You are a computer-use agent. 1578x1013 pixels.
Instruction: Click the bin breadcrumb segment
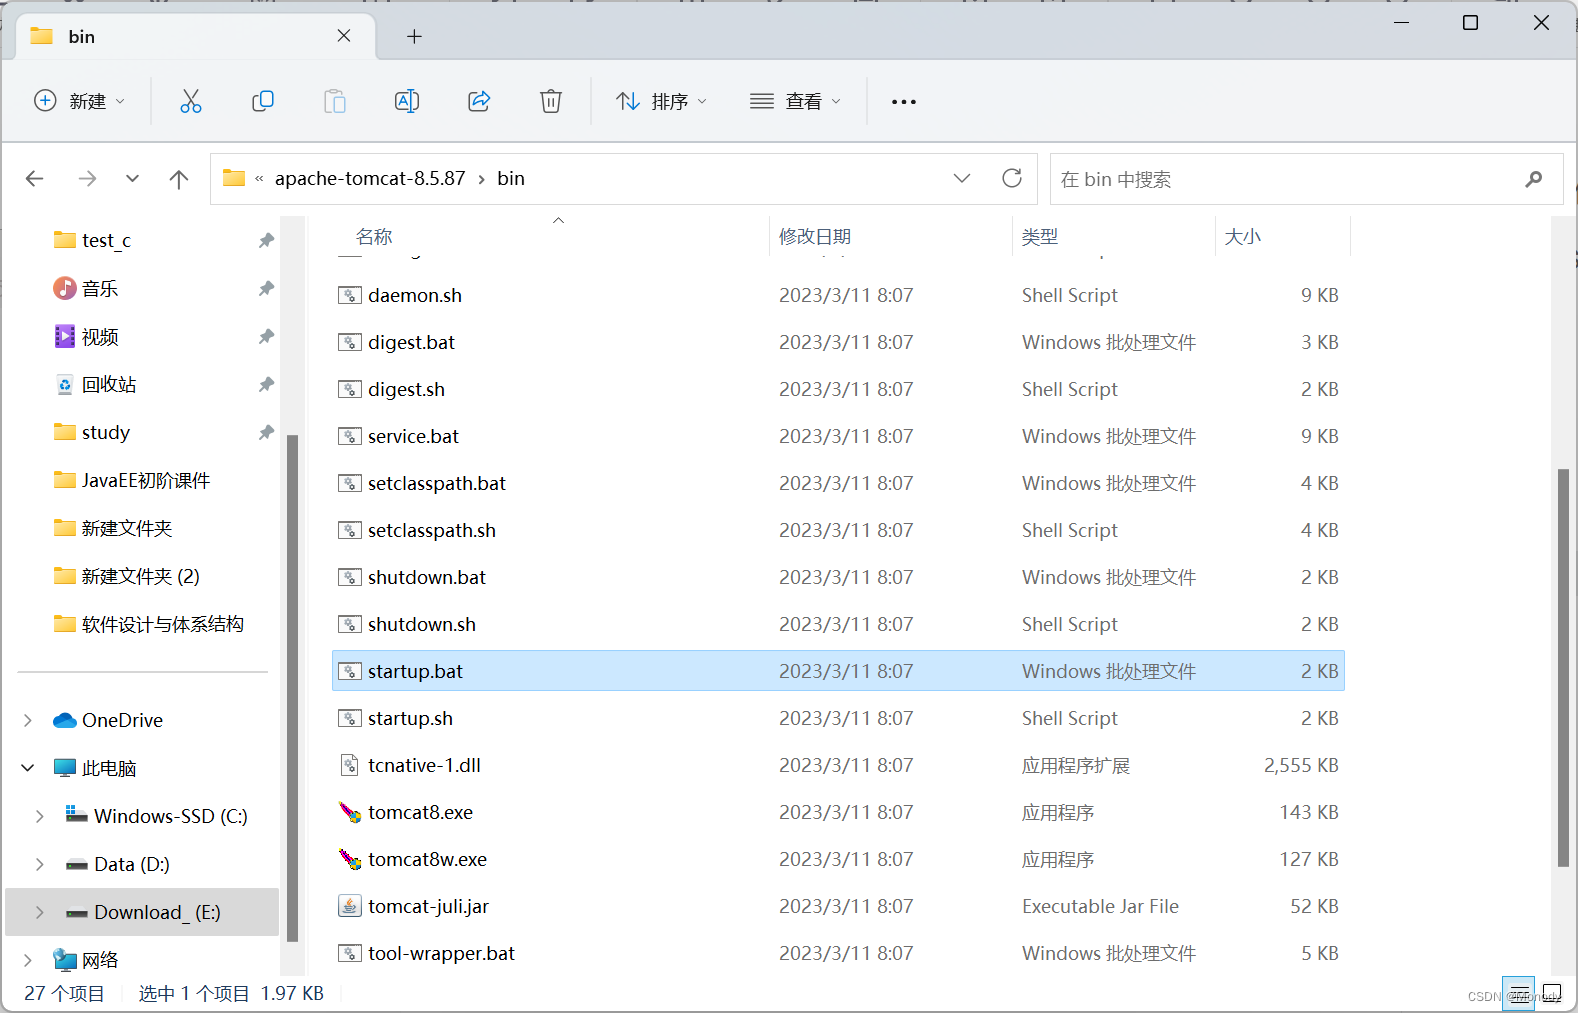pos(511,178)
